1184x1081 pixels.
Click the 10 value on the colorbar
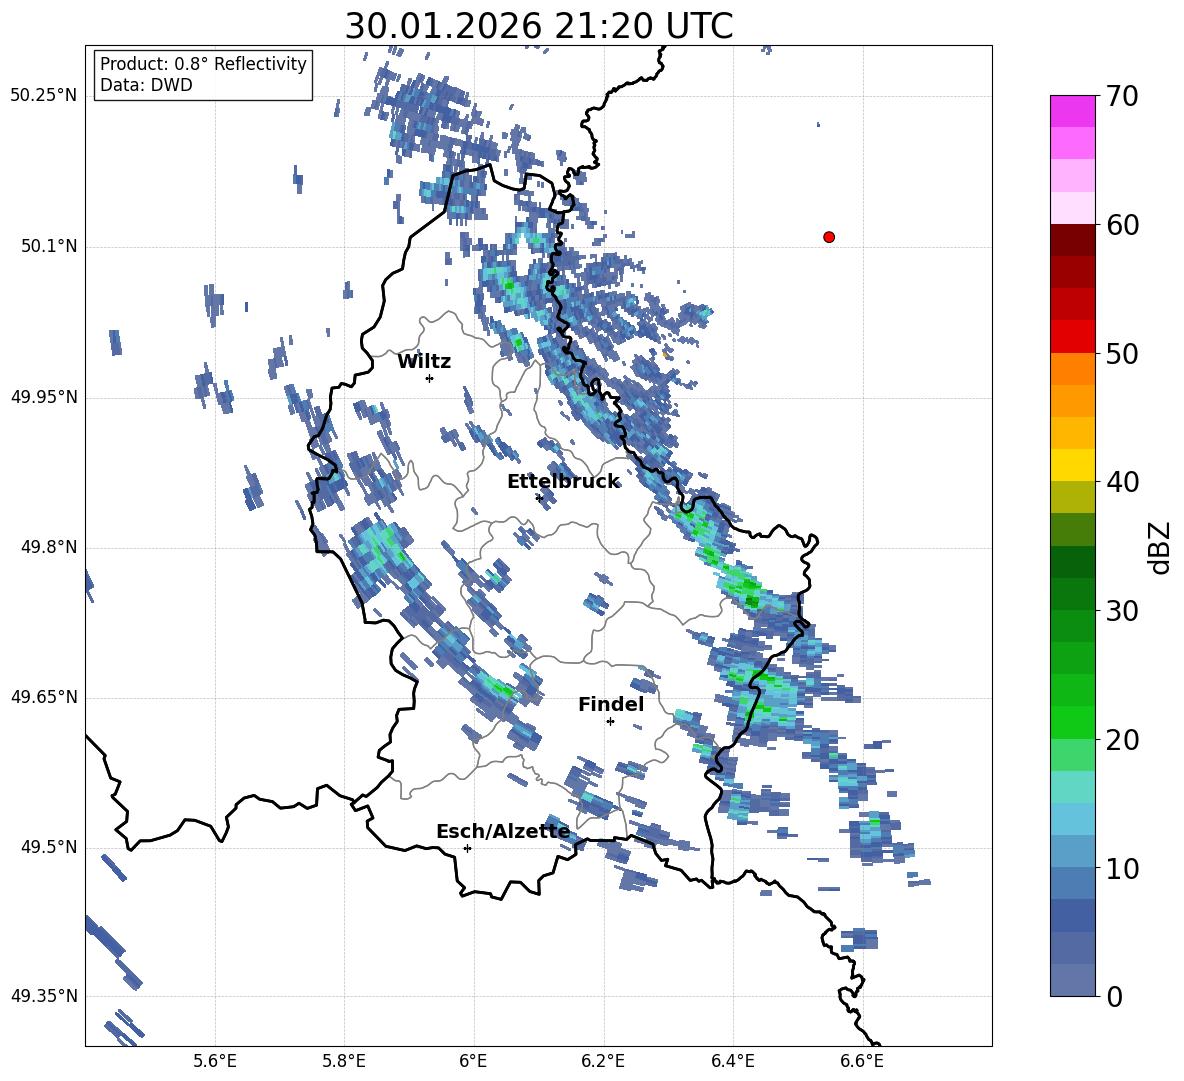1122,869
